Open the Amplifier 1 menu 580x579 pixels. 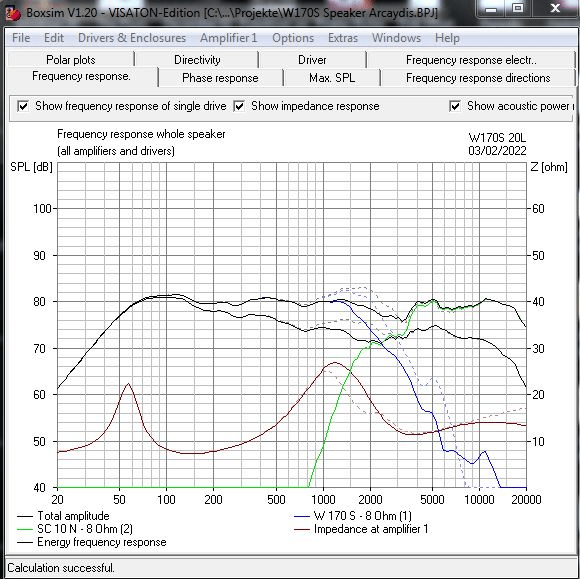[x=228, y=38]
